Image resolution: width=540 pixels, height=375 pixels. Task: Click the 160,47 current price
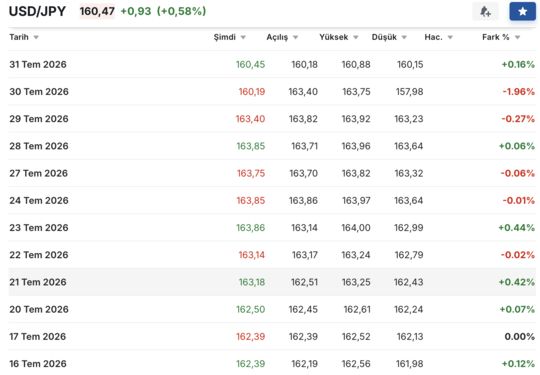tap(97, 11)
